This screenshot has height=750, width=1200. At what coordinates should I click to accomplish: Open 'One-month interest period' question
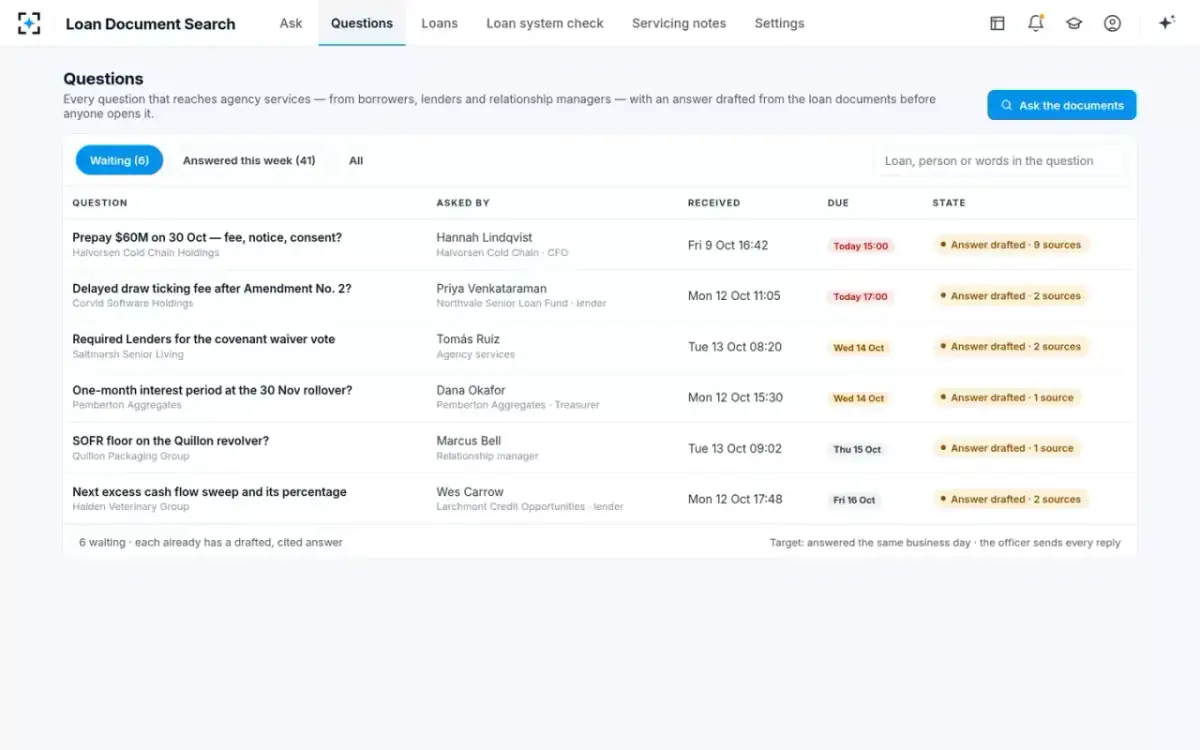click(212, 390)
